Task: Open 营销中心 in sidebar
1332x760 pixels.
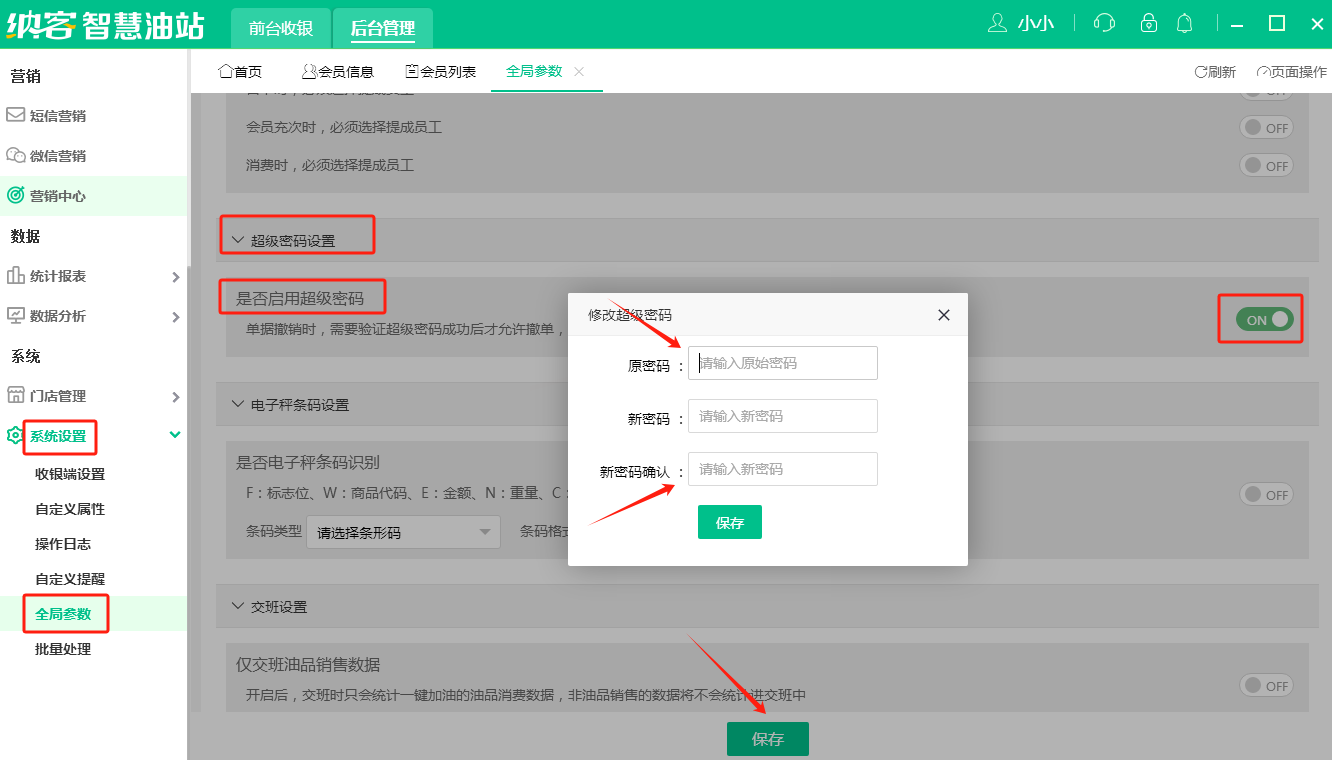Action: point(57,196)
